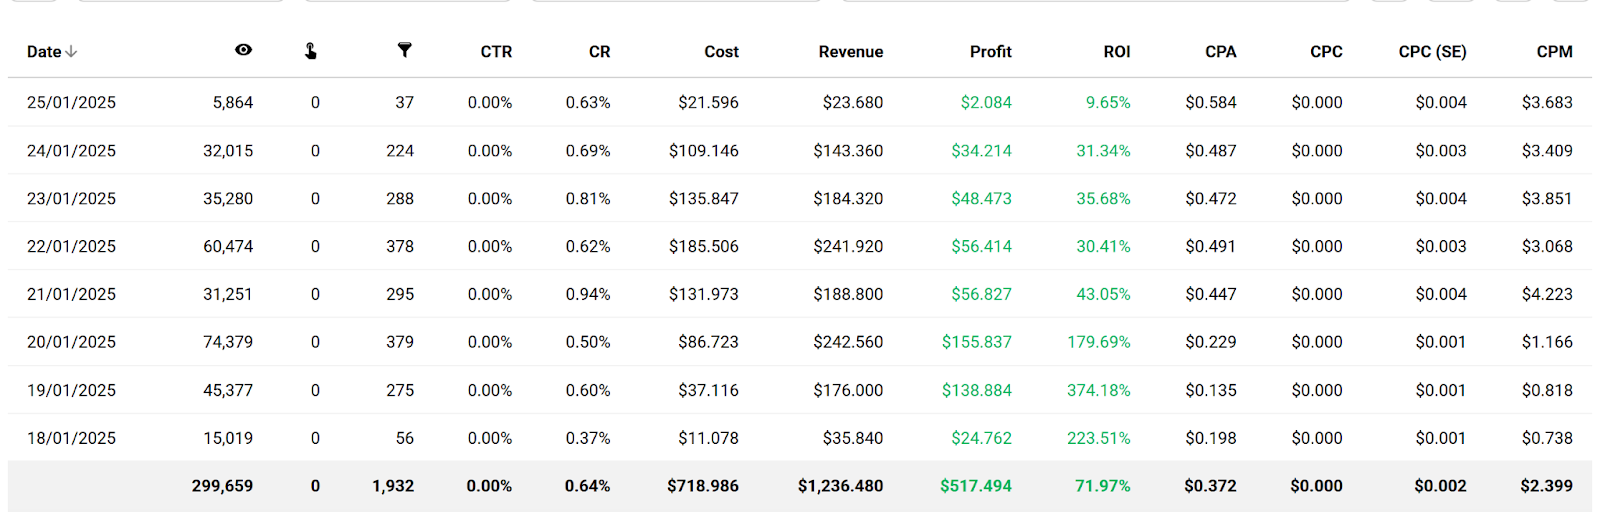
Task: Sort the table by CTR column
Action: 496,52
